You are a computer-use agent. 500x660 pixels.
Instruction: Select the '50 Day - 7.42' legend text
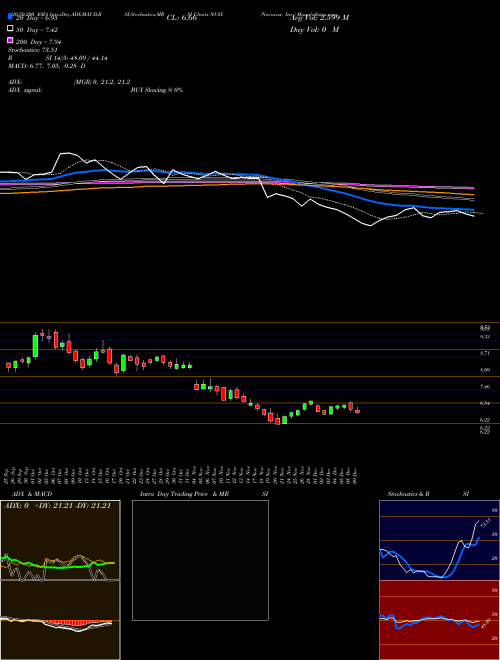[x=37, y=30]
